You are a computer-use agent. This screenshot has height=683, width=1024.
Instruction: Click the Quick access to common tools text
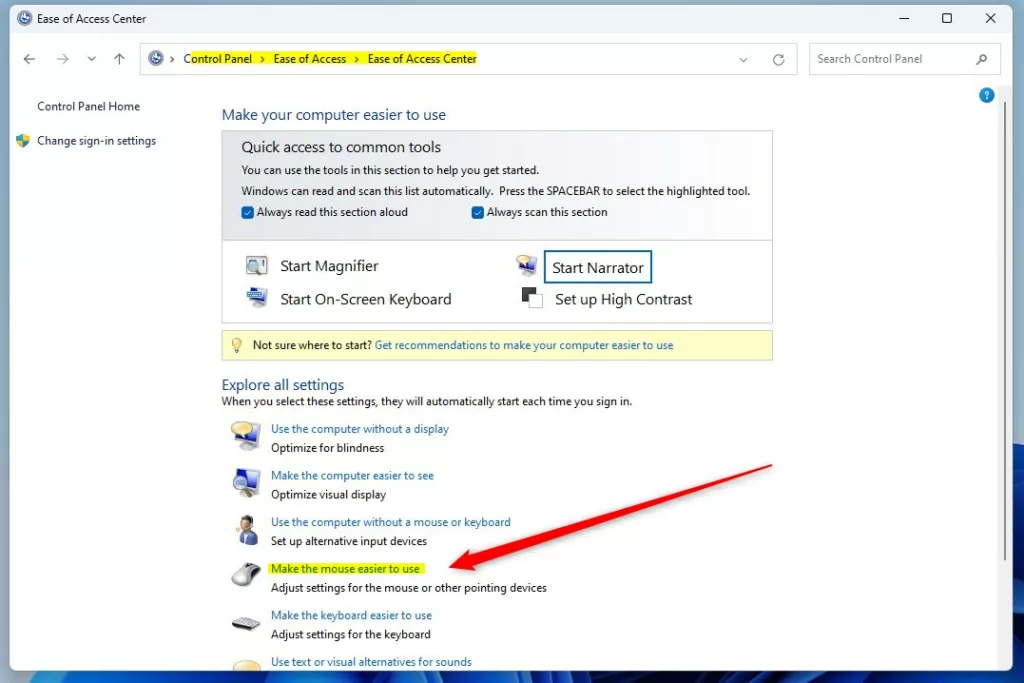[341, 147]
